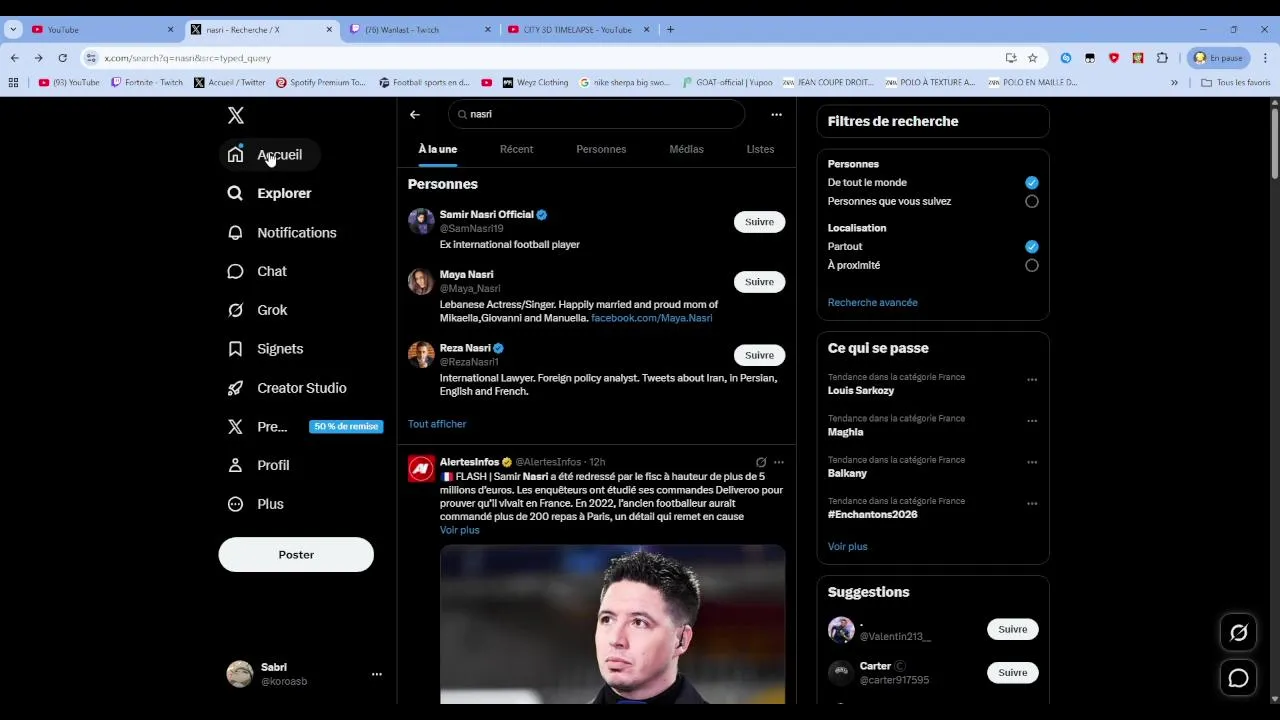Select 'Personnes que vous suivez' radio option
1280x720 pixels.
coord(1032,201)
